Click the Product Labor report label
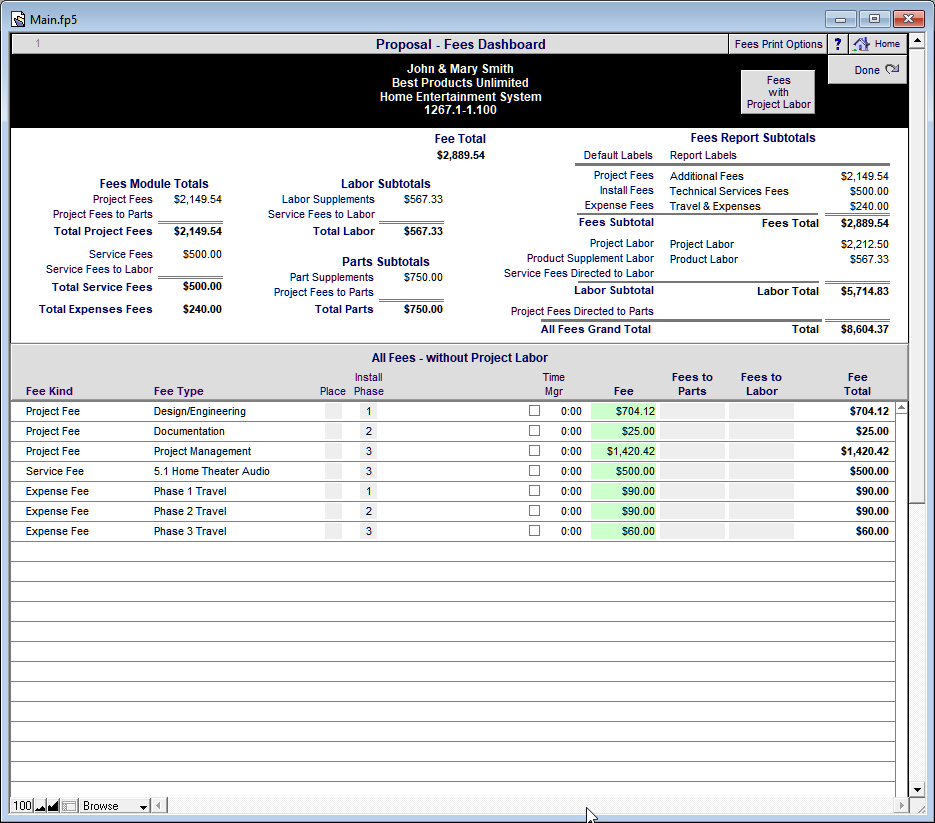Screen dimensions: 935x823 (704, 259)
